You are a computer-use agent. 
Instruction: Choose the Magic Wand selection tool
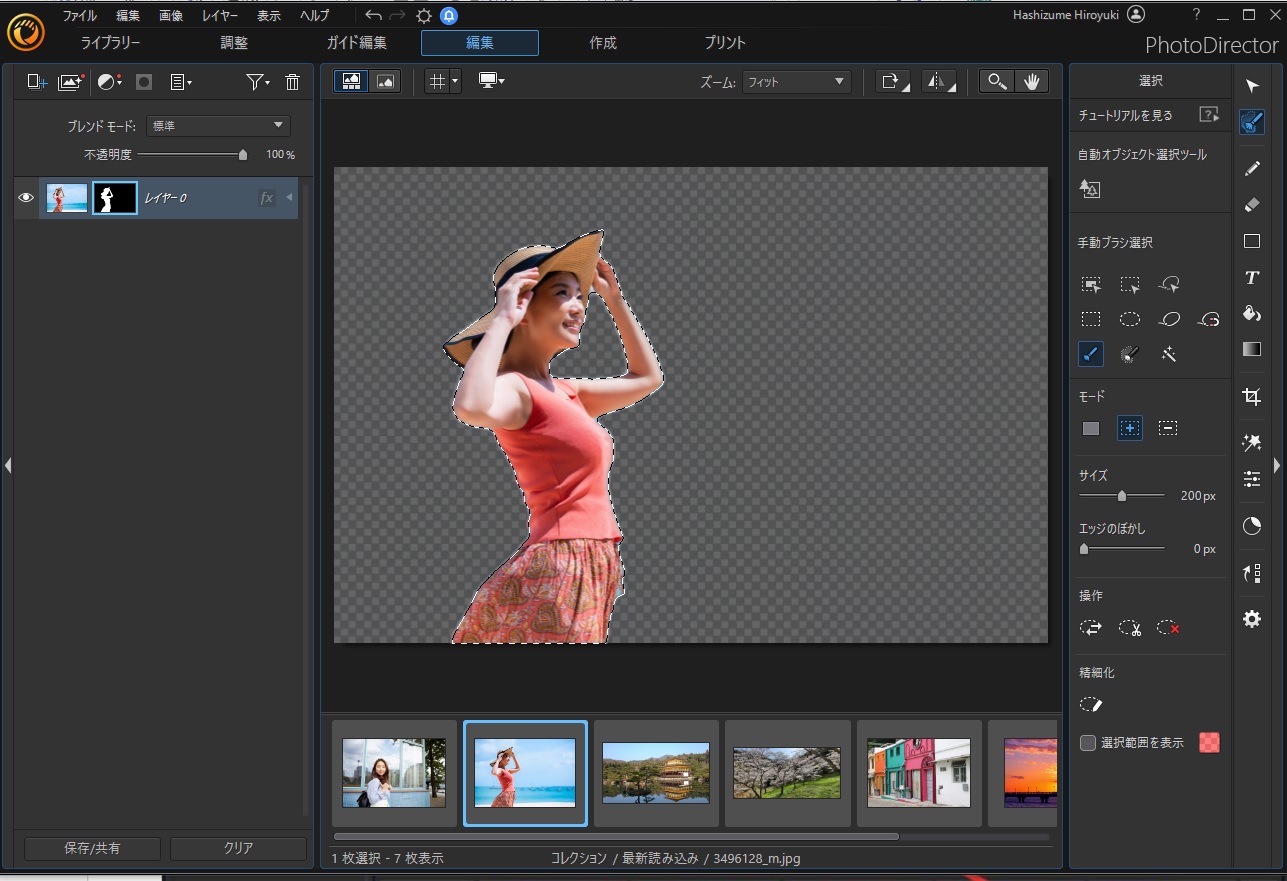(1168, 353)
